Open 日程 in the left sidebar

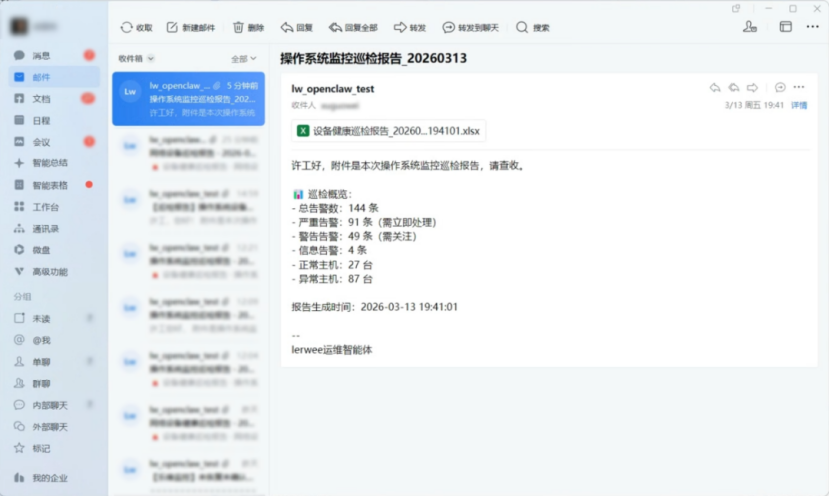click(40, 120)
